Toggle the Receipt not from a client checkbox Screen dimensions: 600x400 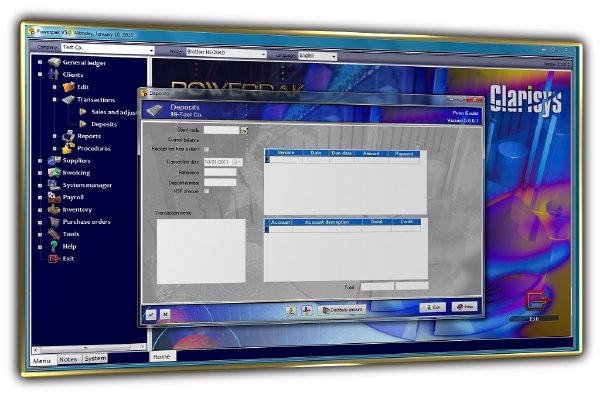[x=207, y=149]
